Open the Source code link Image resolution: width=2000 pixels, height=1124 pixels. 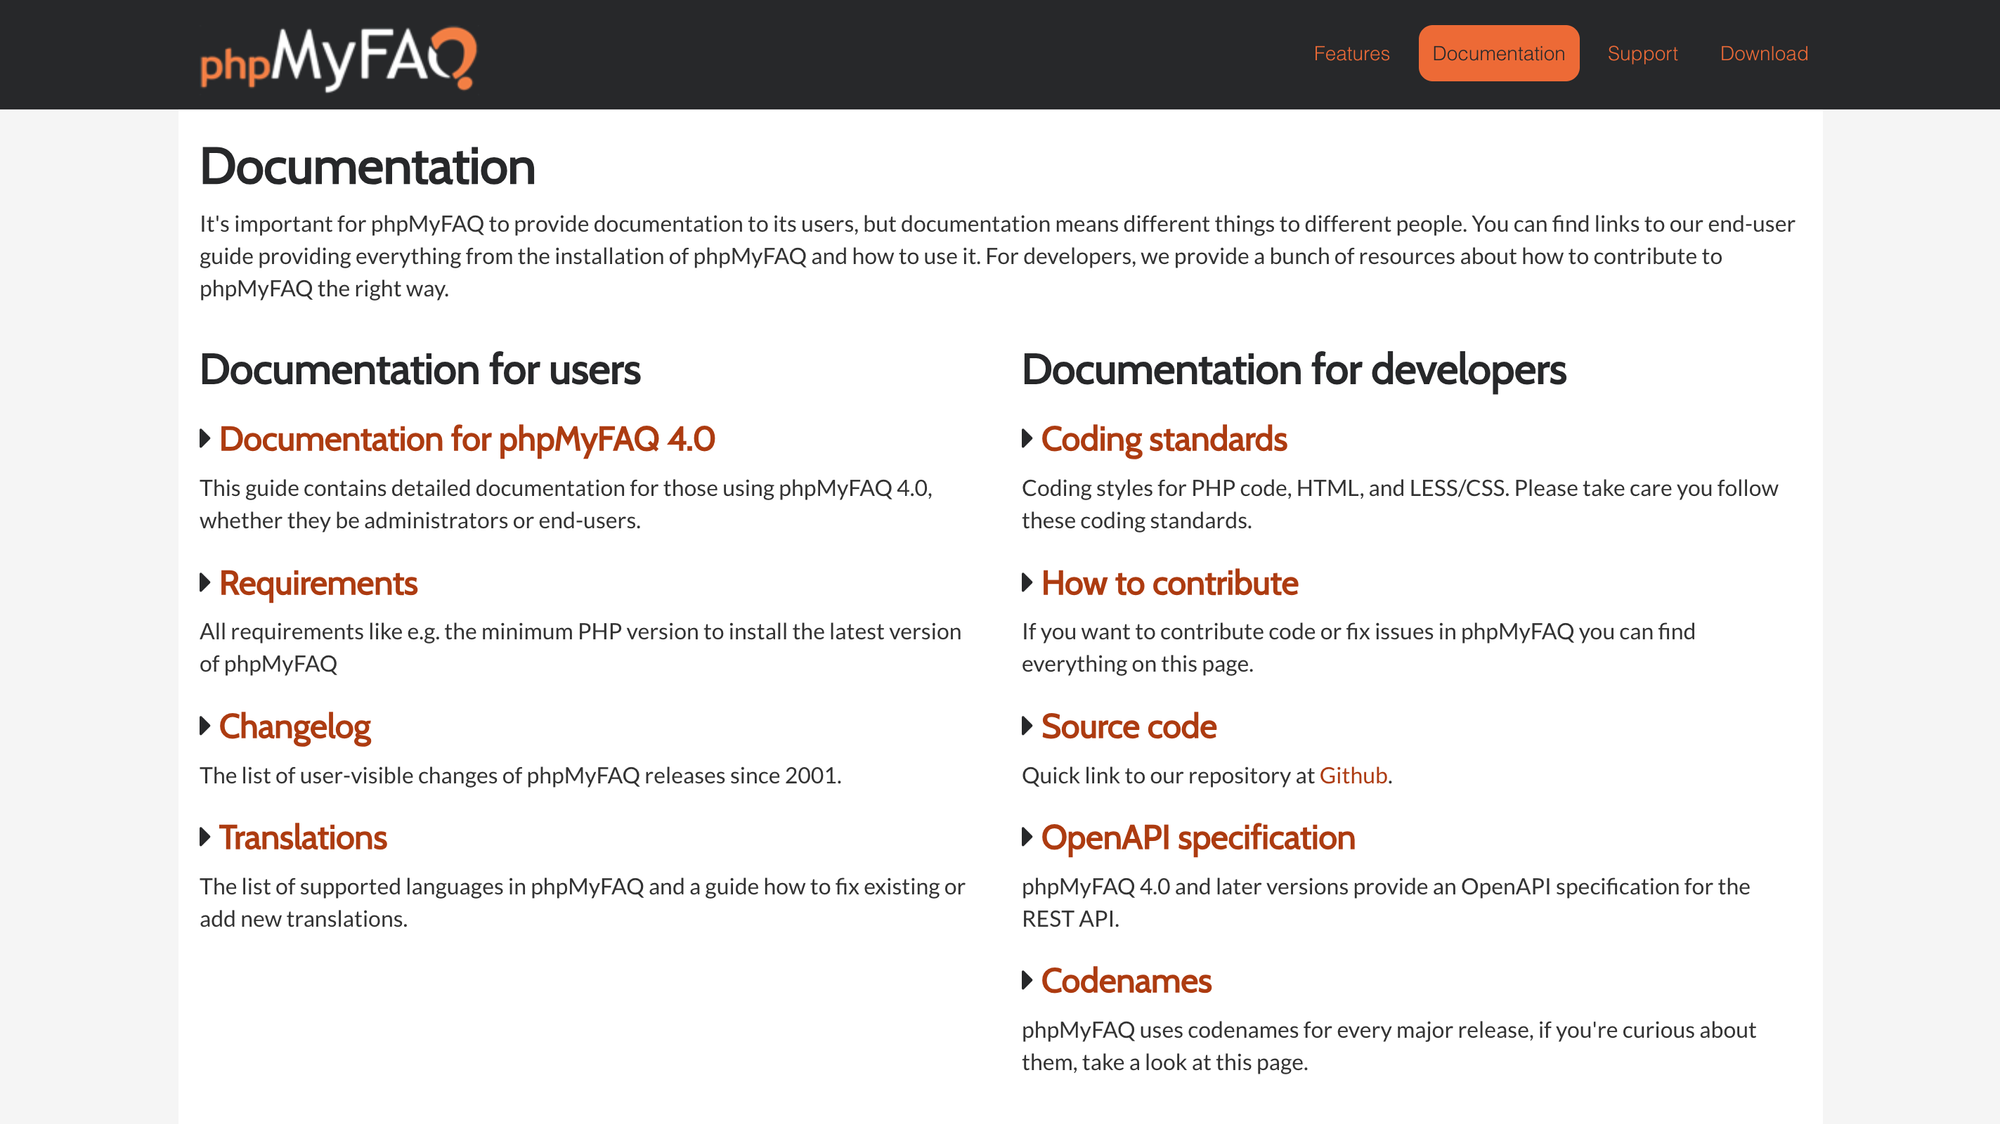point(1129,727)
